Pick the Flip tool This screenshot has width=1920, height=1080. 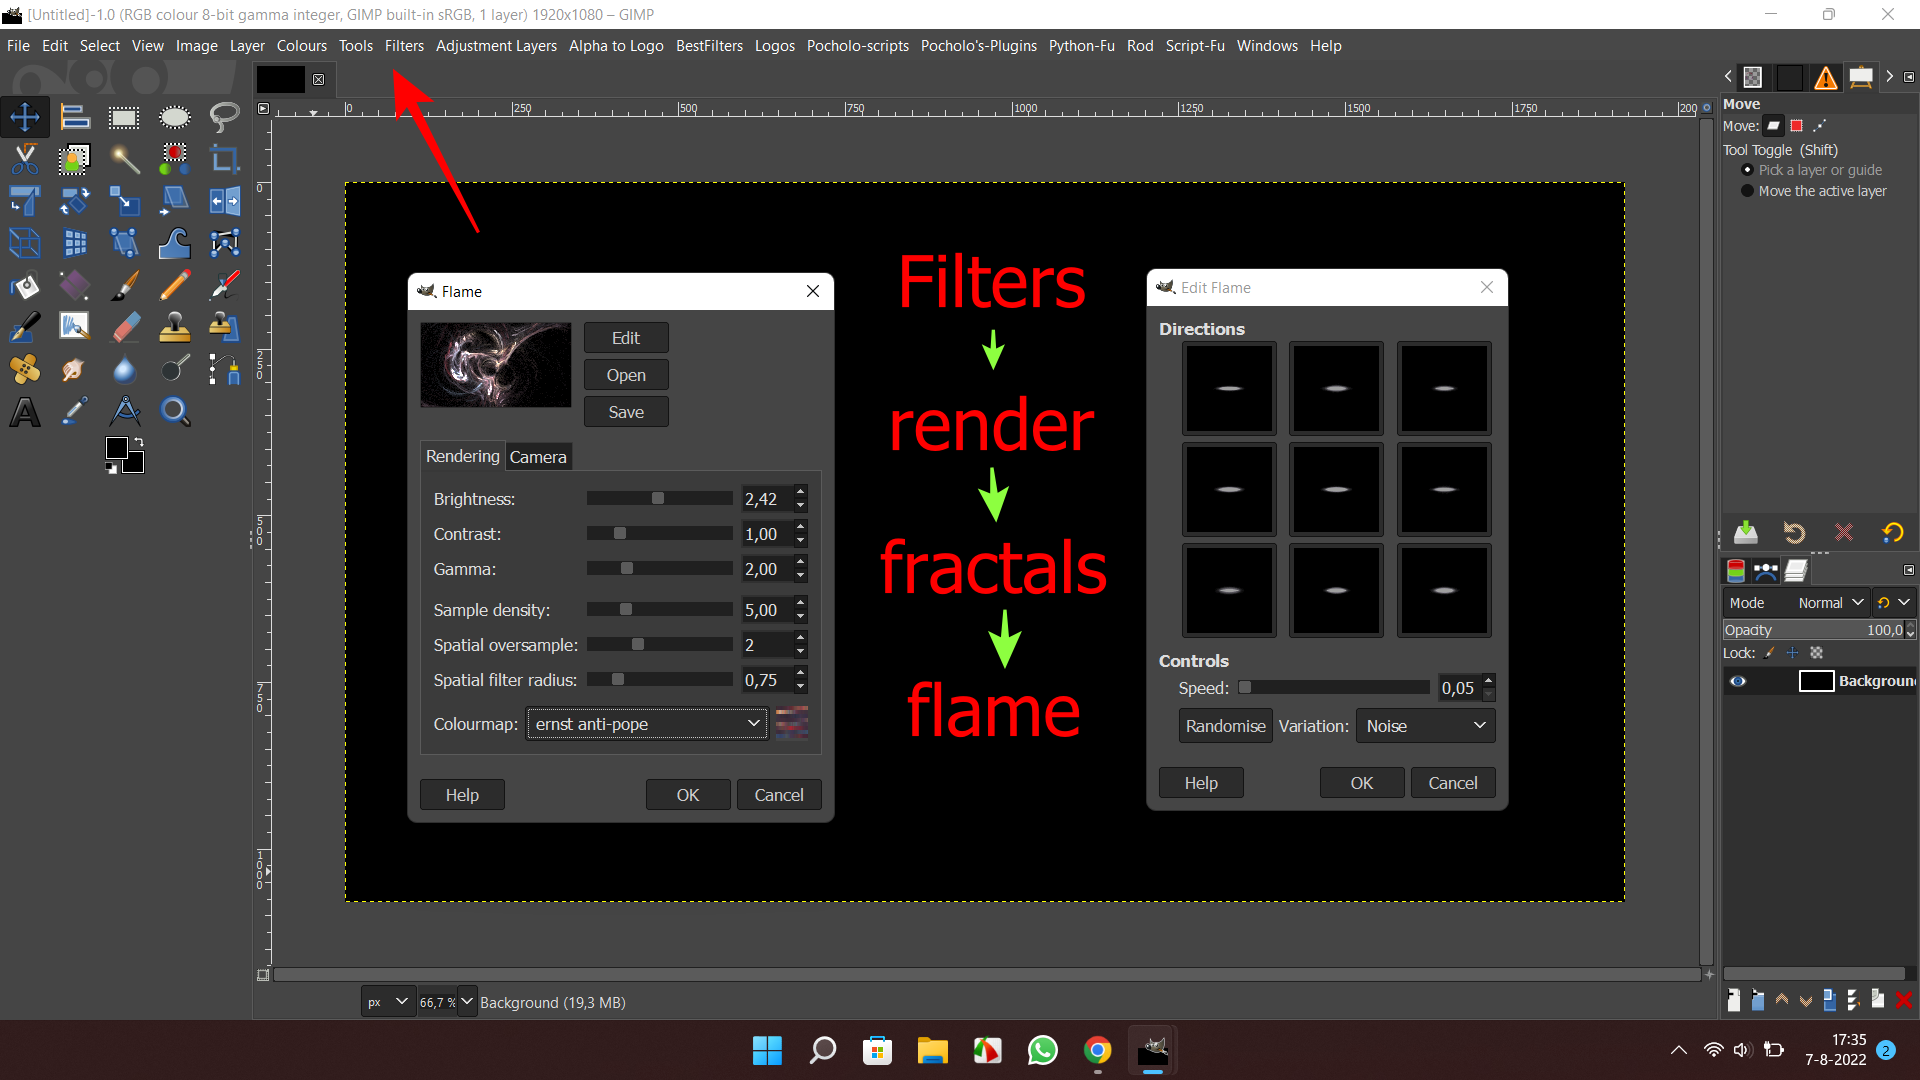[x=225, y=201]
